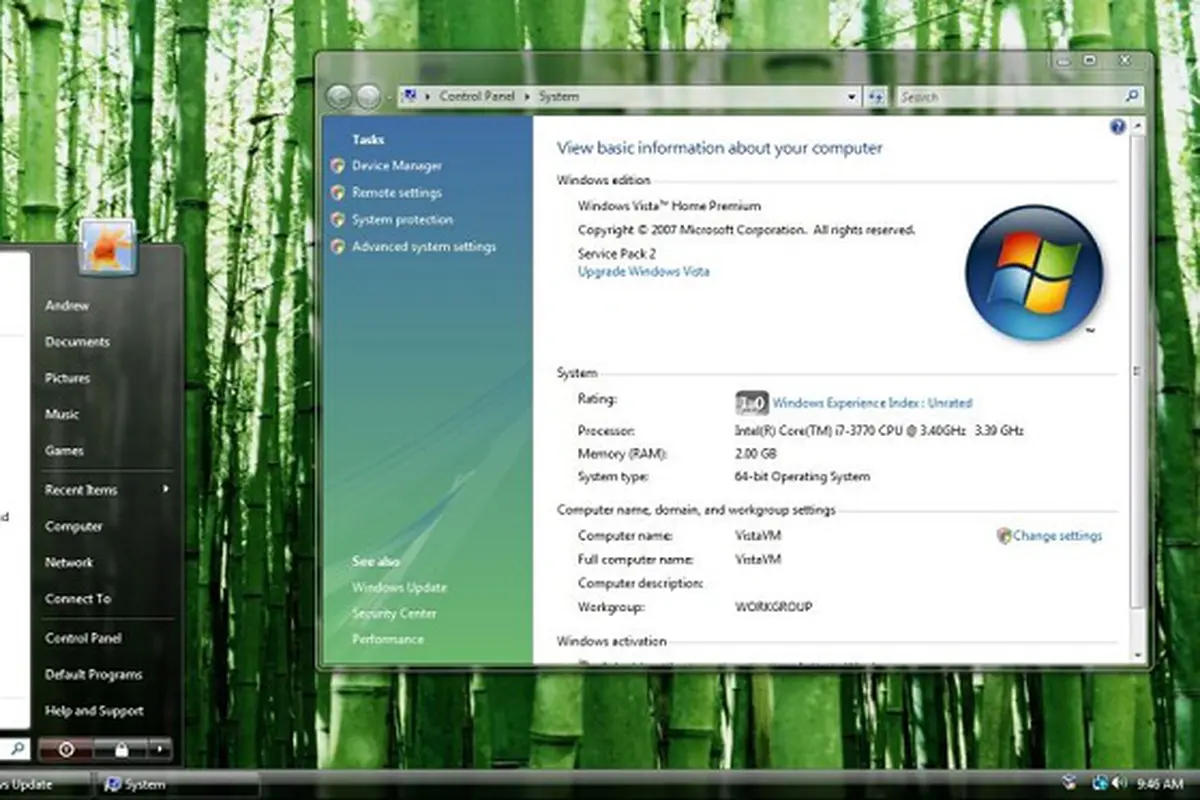Image resolution: width=1200 pixels, height=800 pixels.
Task: Open Help and Support from Start menu
Action: pyautogui.click(x=94, y=711)
